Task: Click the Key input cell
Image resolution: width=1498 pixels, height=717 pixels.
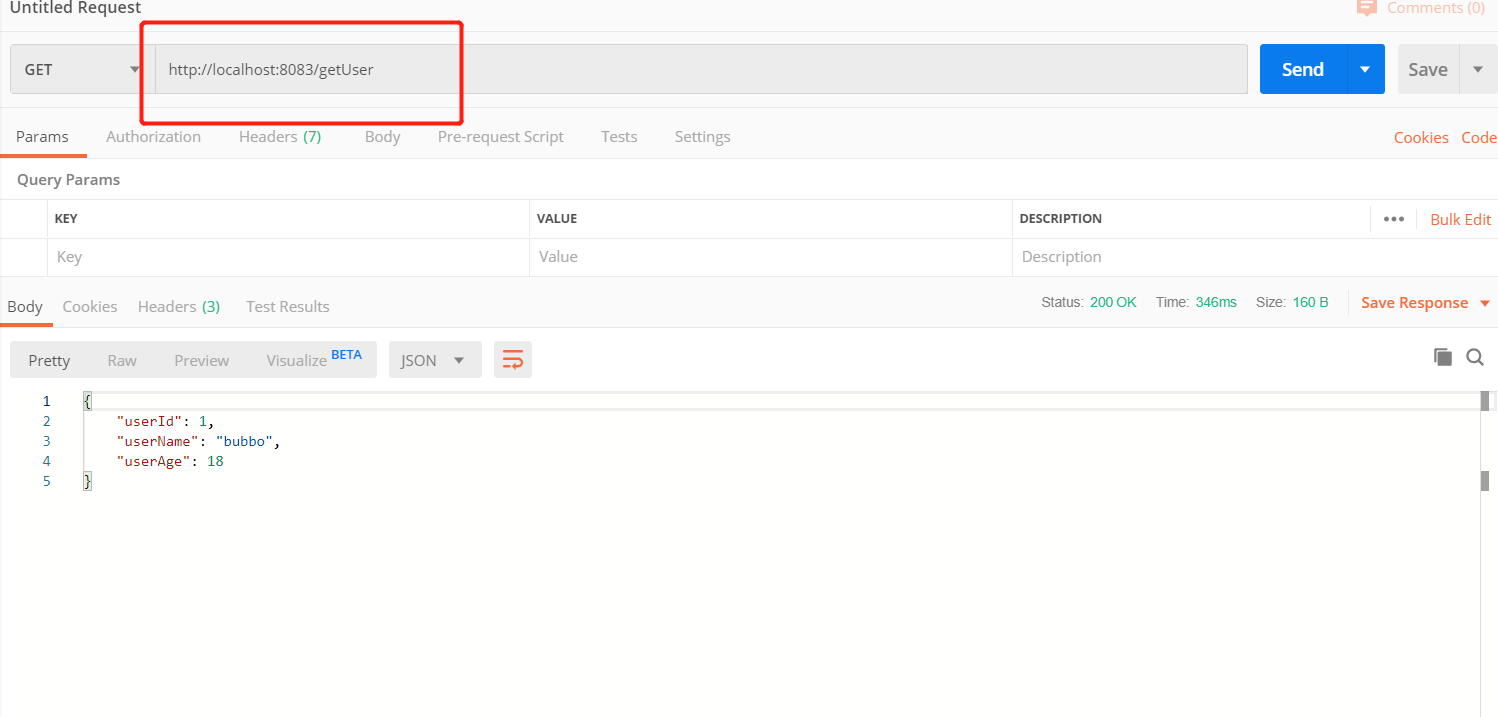Action: 288,257
